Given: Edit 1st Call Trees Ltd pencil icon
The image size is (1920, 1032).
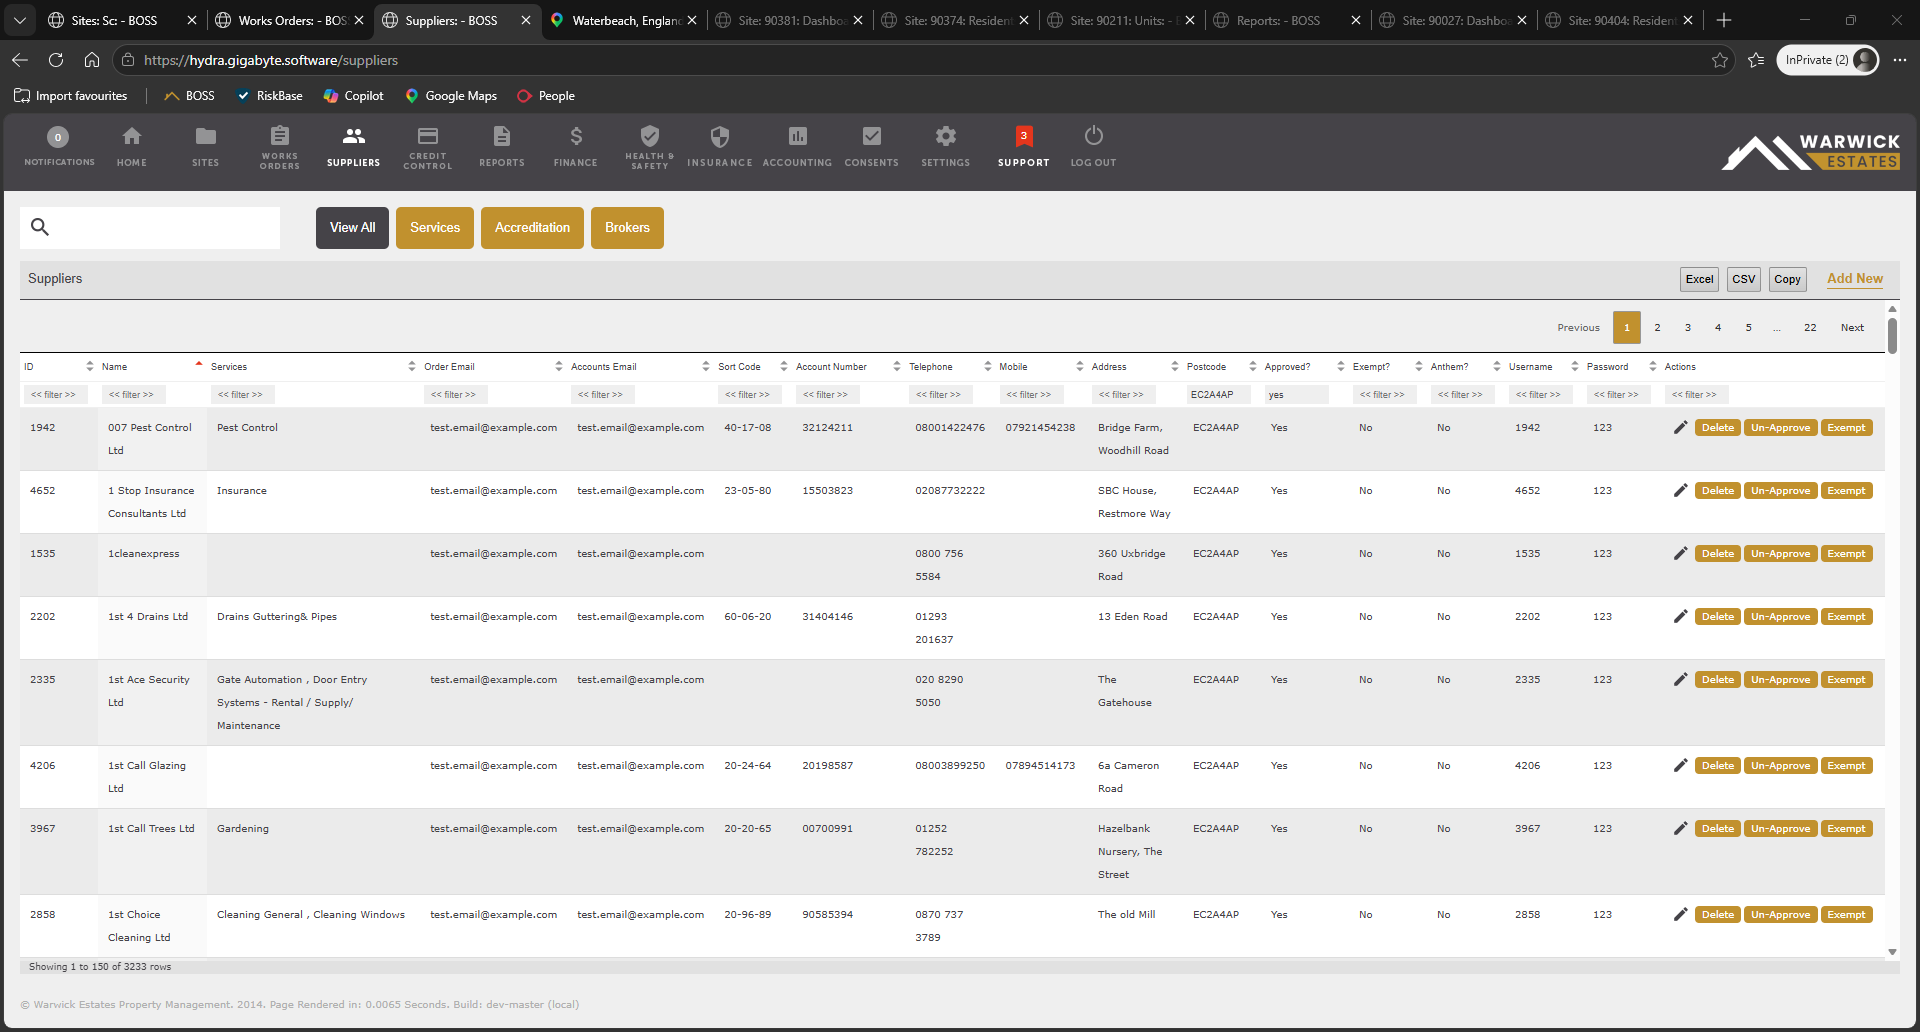Looking at the screenshot, I should 1681,828.
